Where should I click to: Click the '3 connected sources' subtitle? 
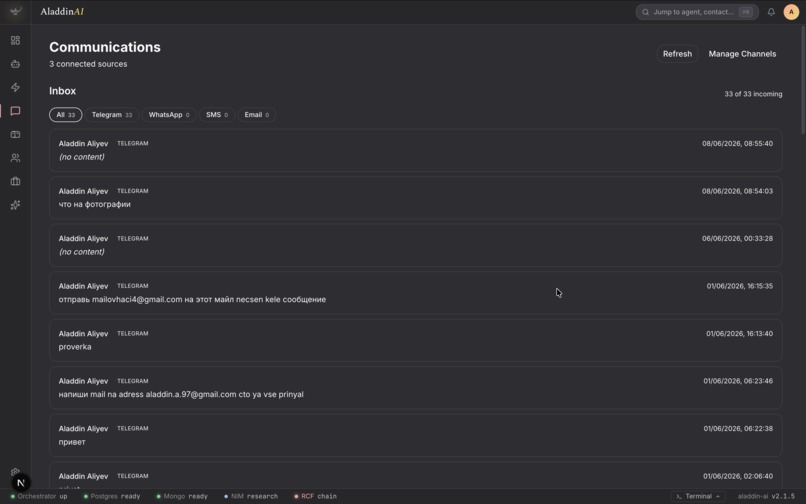(x=88, y=64)
